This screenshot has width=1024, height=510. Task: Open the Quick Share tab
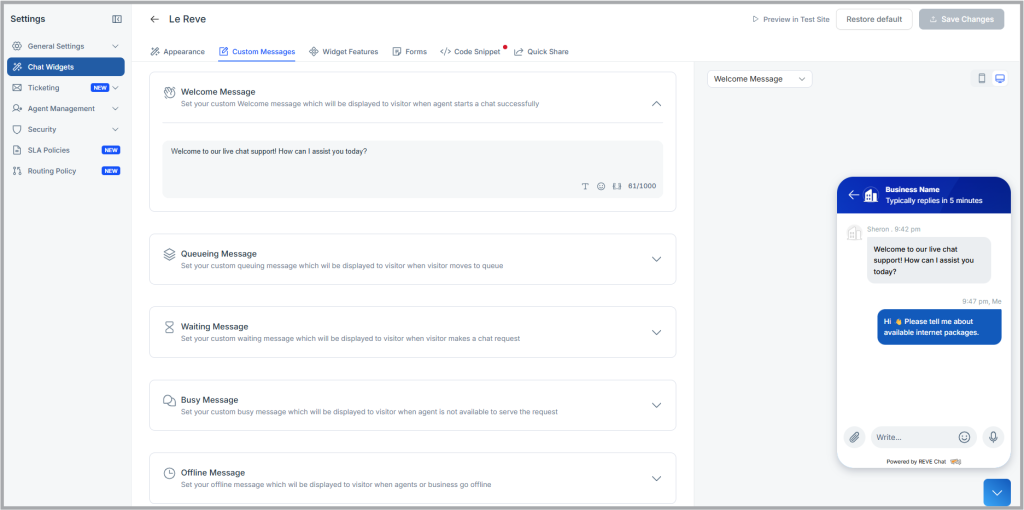(x=541, y=52)
